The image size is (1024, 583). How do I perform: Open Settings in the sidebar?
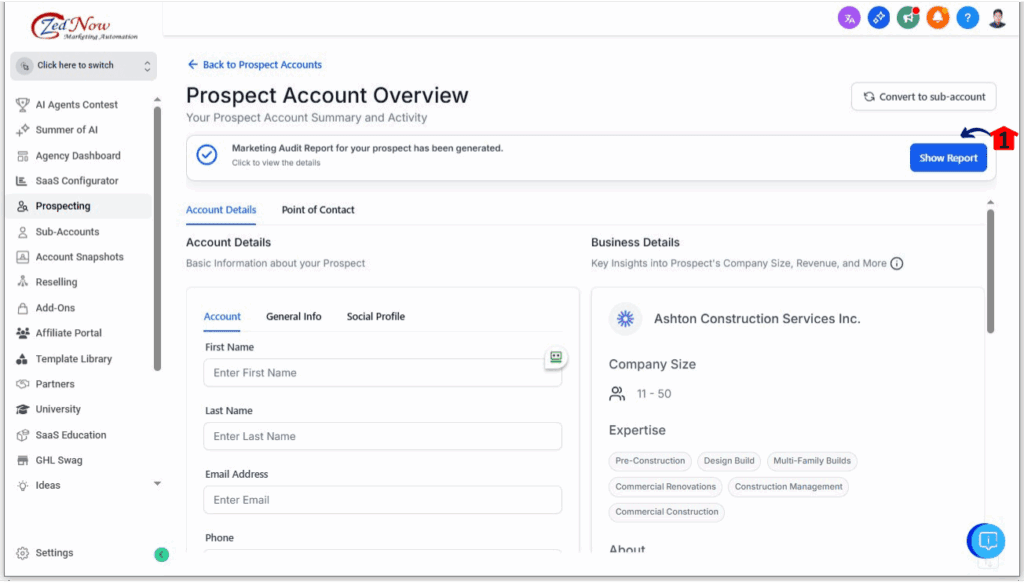(54, 553)
